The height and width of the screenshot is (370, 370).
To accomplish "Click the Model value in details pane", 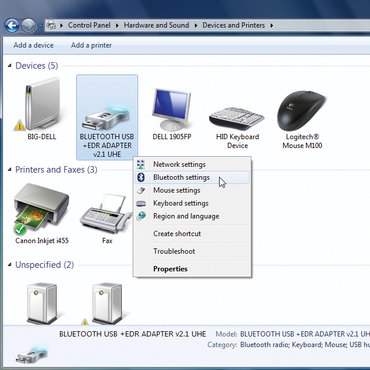I will pos(305,334).
